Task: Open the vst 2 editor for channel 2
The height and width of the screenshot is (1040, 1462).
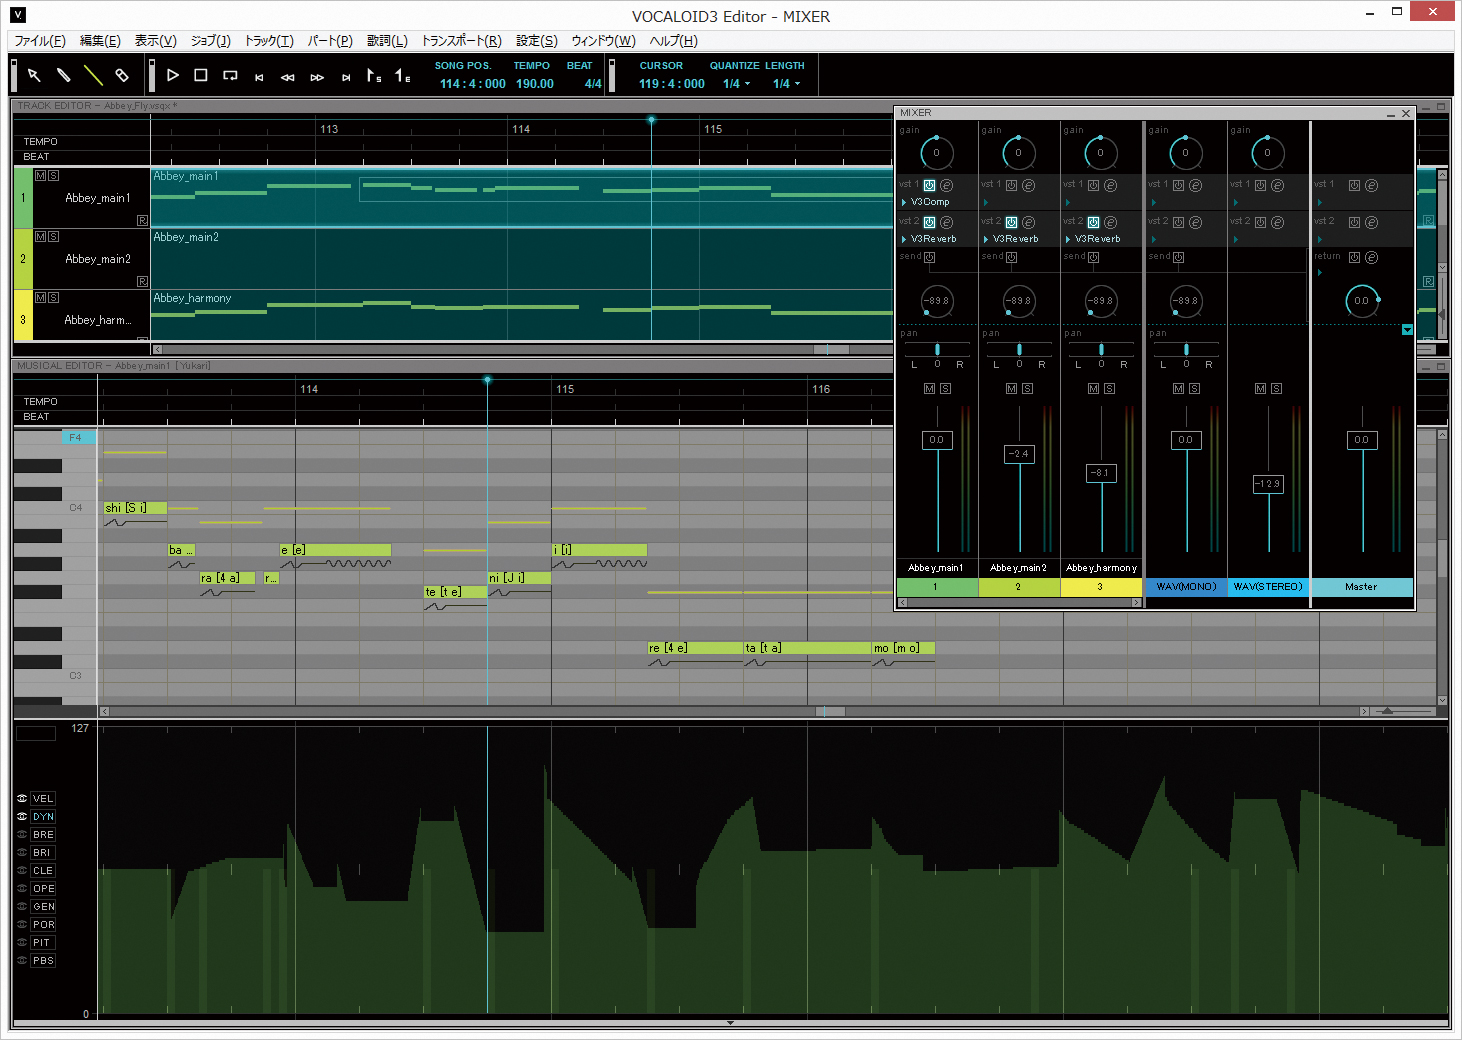Action: click(1028, 222)
